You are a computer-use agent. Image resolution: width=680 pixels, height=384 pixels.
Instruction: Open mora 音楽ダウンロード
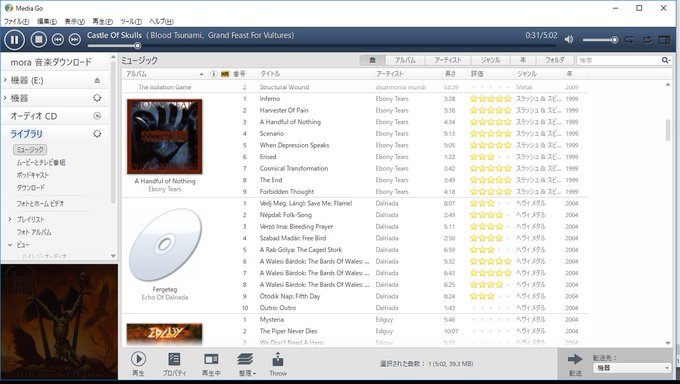click(x=51, y=62)
